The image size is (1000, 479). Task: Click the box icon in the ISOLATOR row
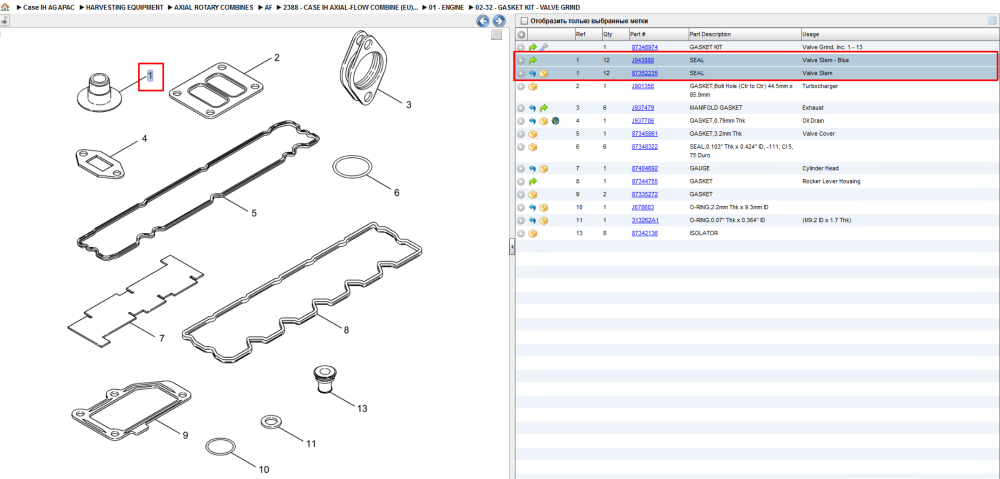click(x=533, y=233)
